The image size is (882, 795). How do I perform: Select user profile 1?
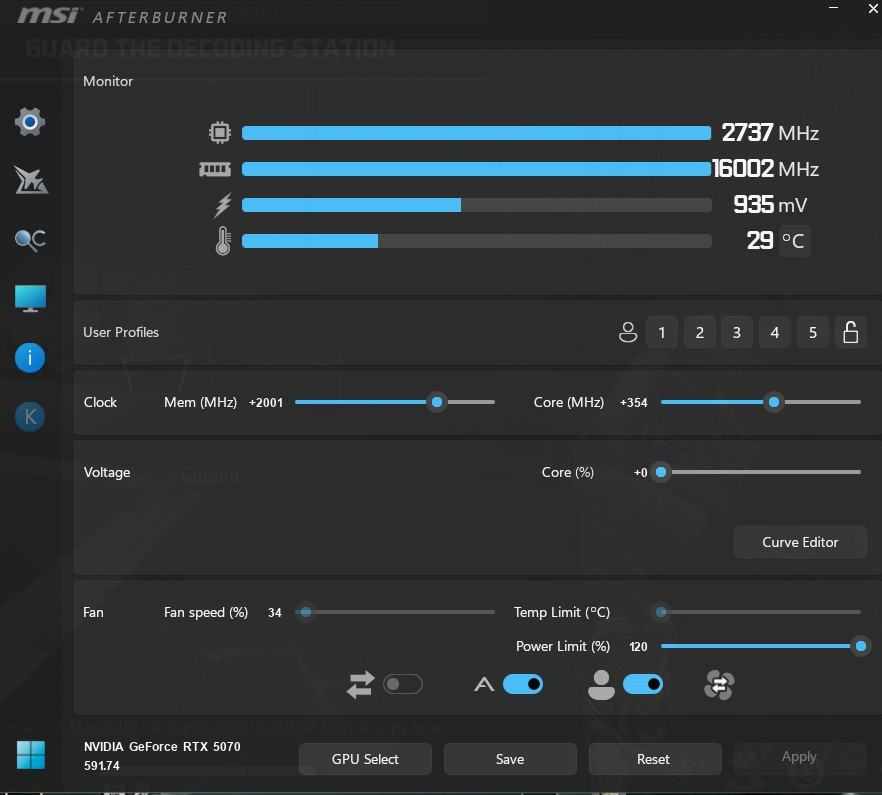(662, 333)
